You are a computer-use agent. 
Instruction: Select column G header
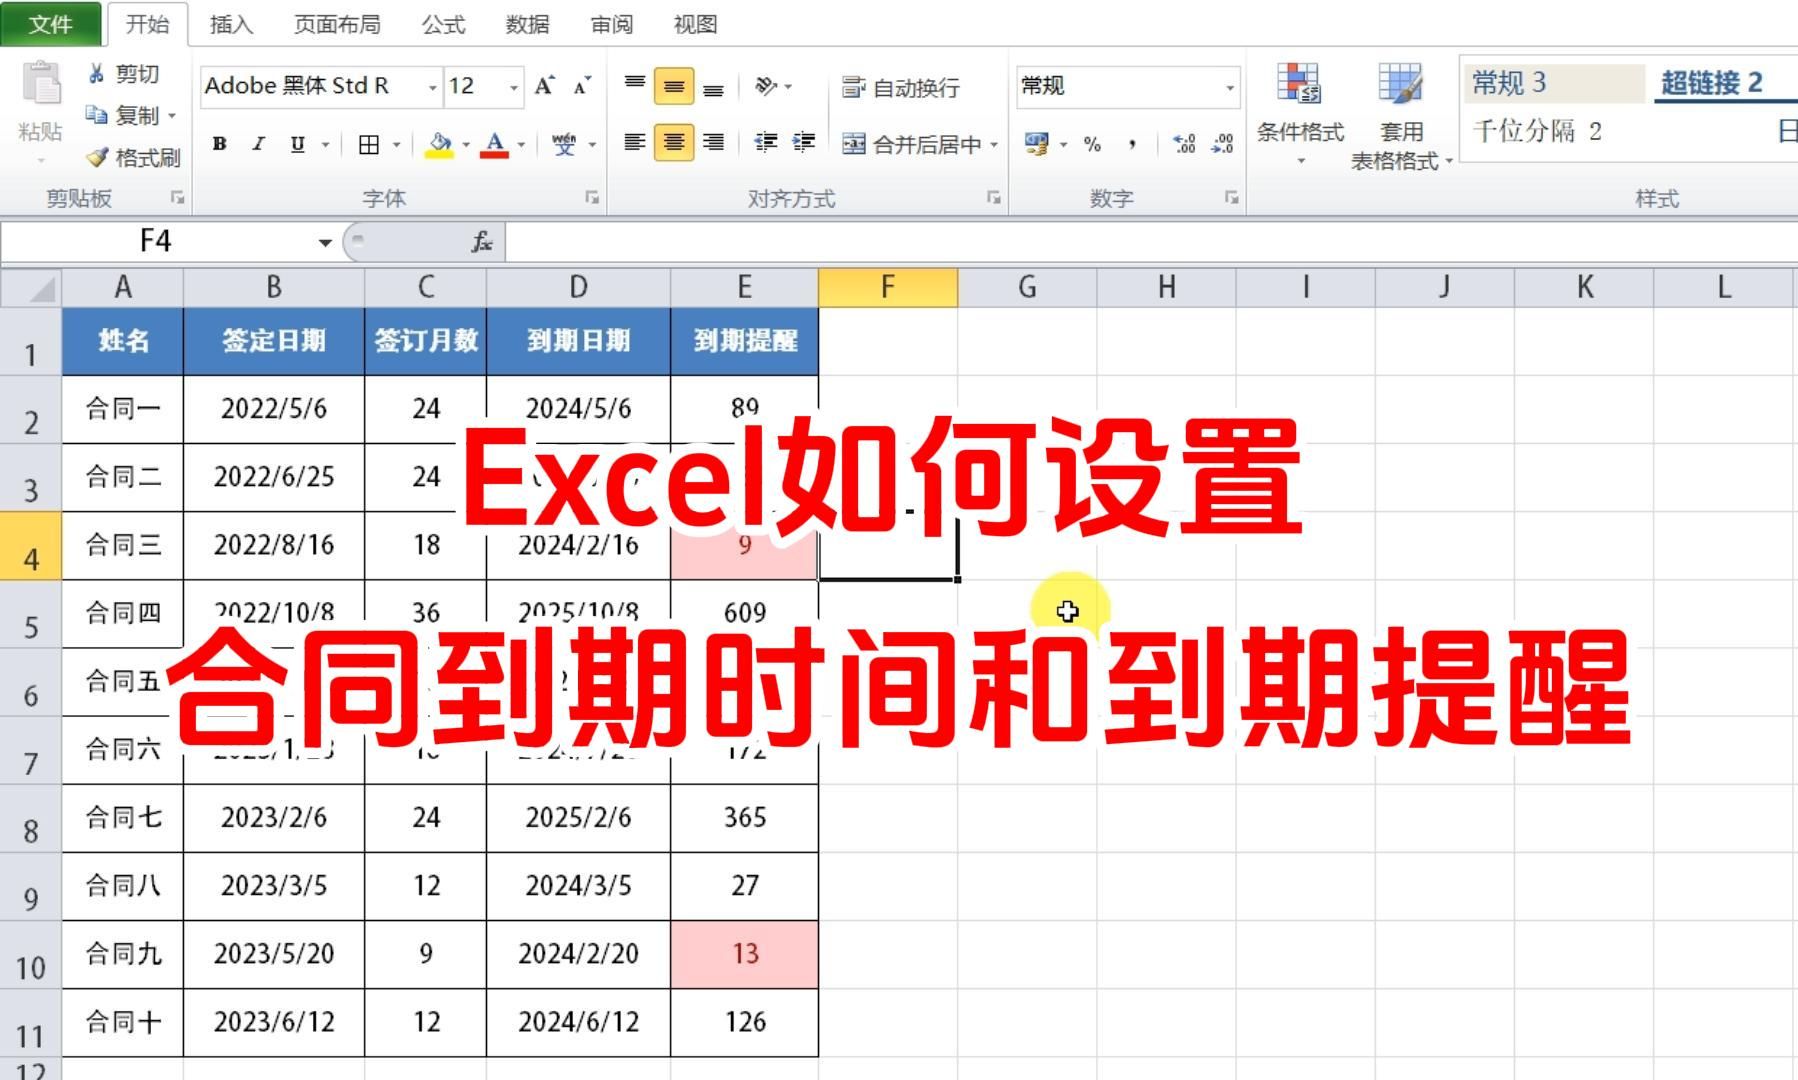1027,288
